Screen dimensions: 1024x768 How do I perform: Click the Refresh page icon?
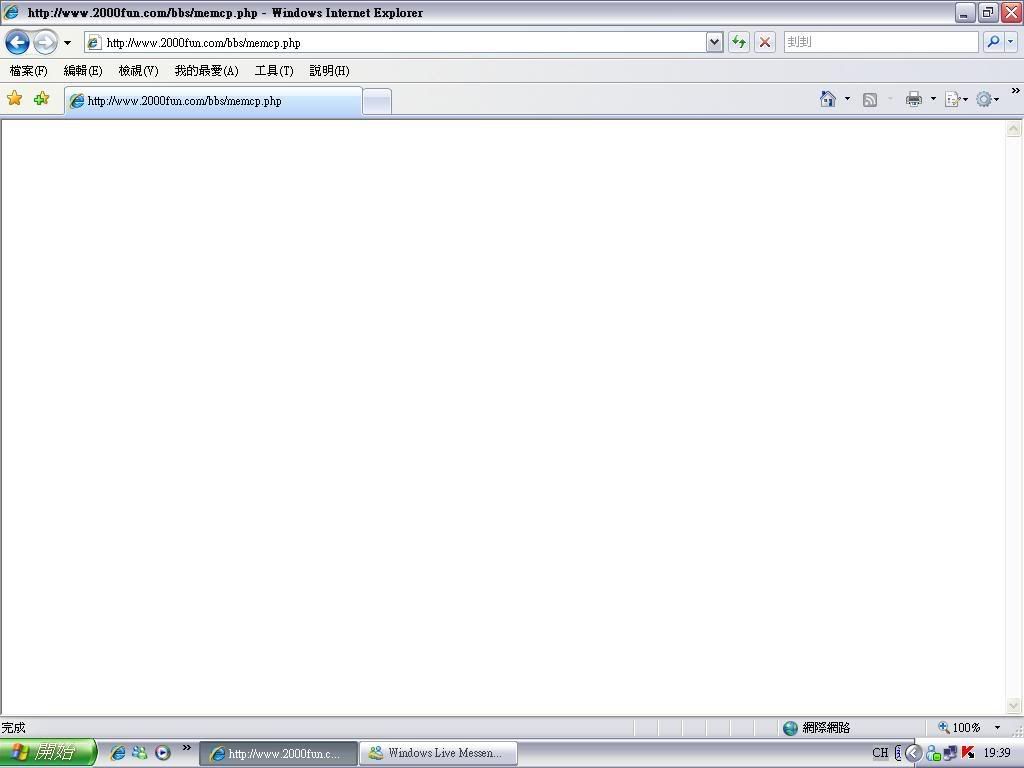(x=739, y=42)
